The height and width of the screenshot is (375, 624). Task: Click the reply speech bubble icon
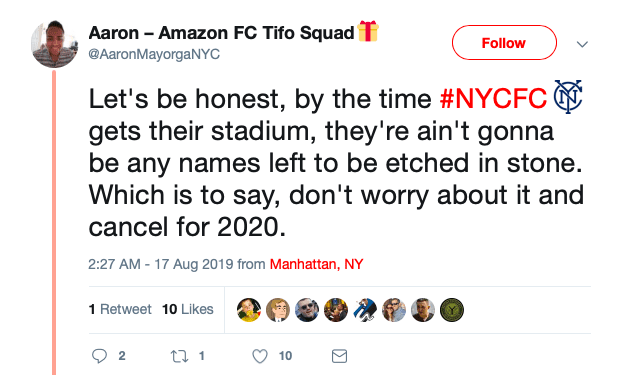(x=99, y=356)
